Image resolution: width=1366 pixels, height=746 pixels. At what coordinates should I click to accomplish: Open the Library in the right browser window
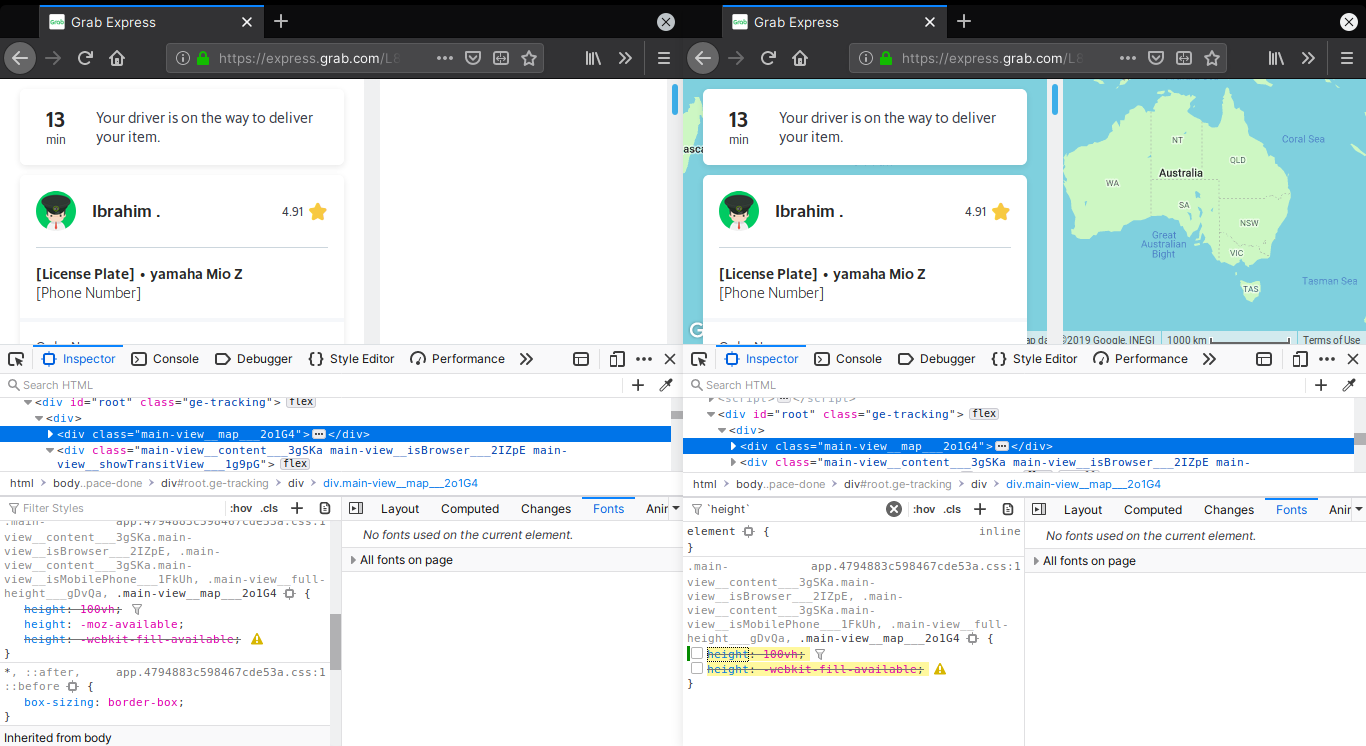pyautogui.click(x=1277, y=58)
